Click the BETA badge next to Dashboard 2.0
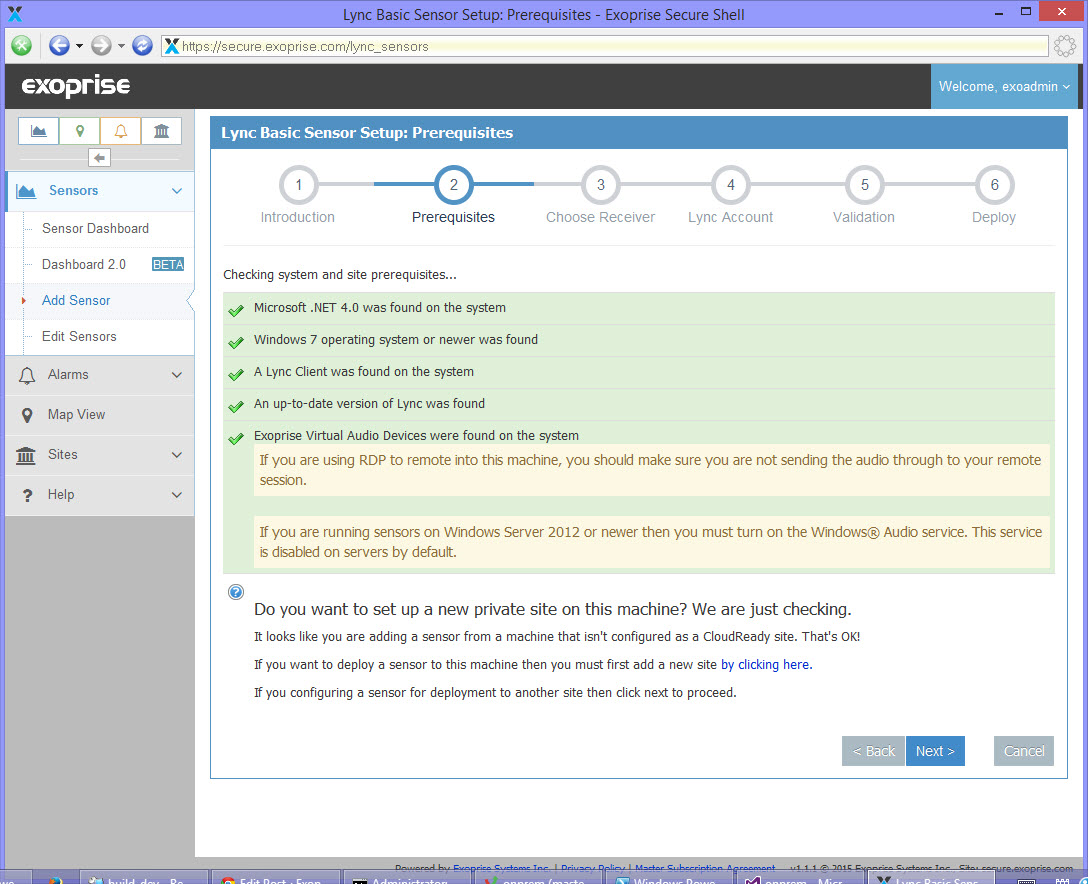The height and width of the screenshot is (884, 1088). [x=168, y=264]
